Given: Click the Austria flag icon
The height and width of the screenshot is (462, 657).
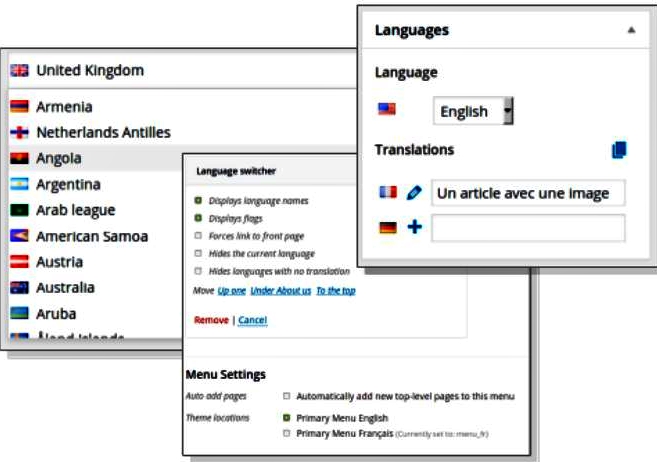Looking at the screenshot, I should 19,262.
